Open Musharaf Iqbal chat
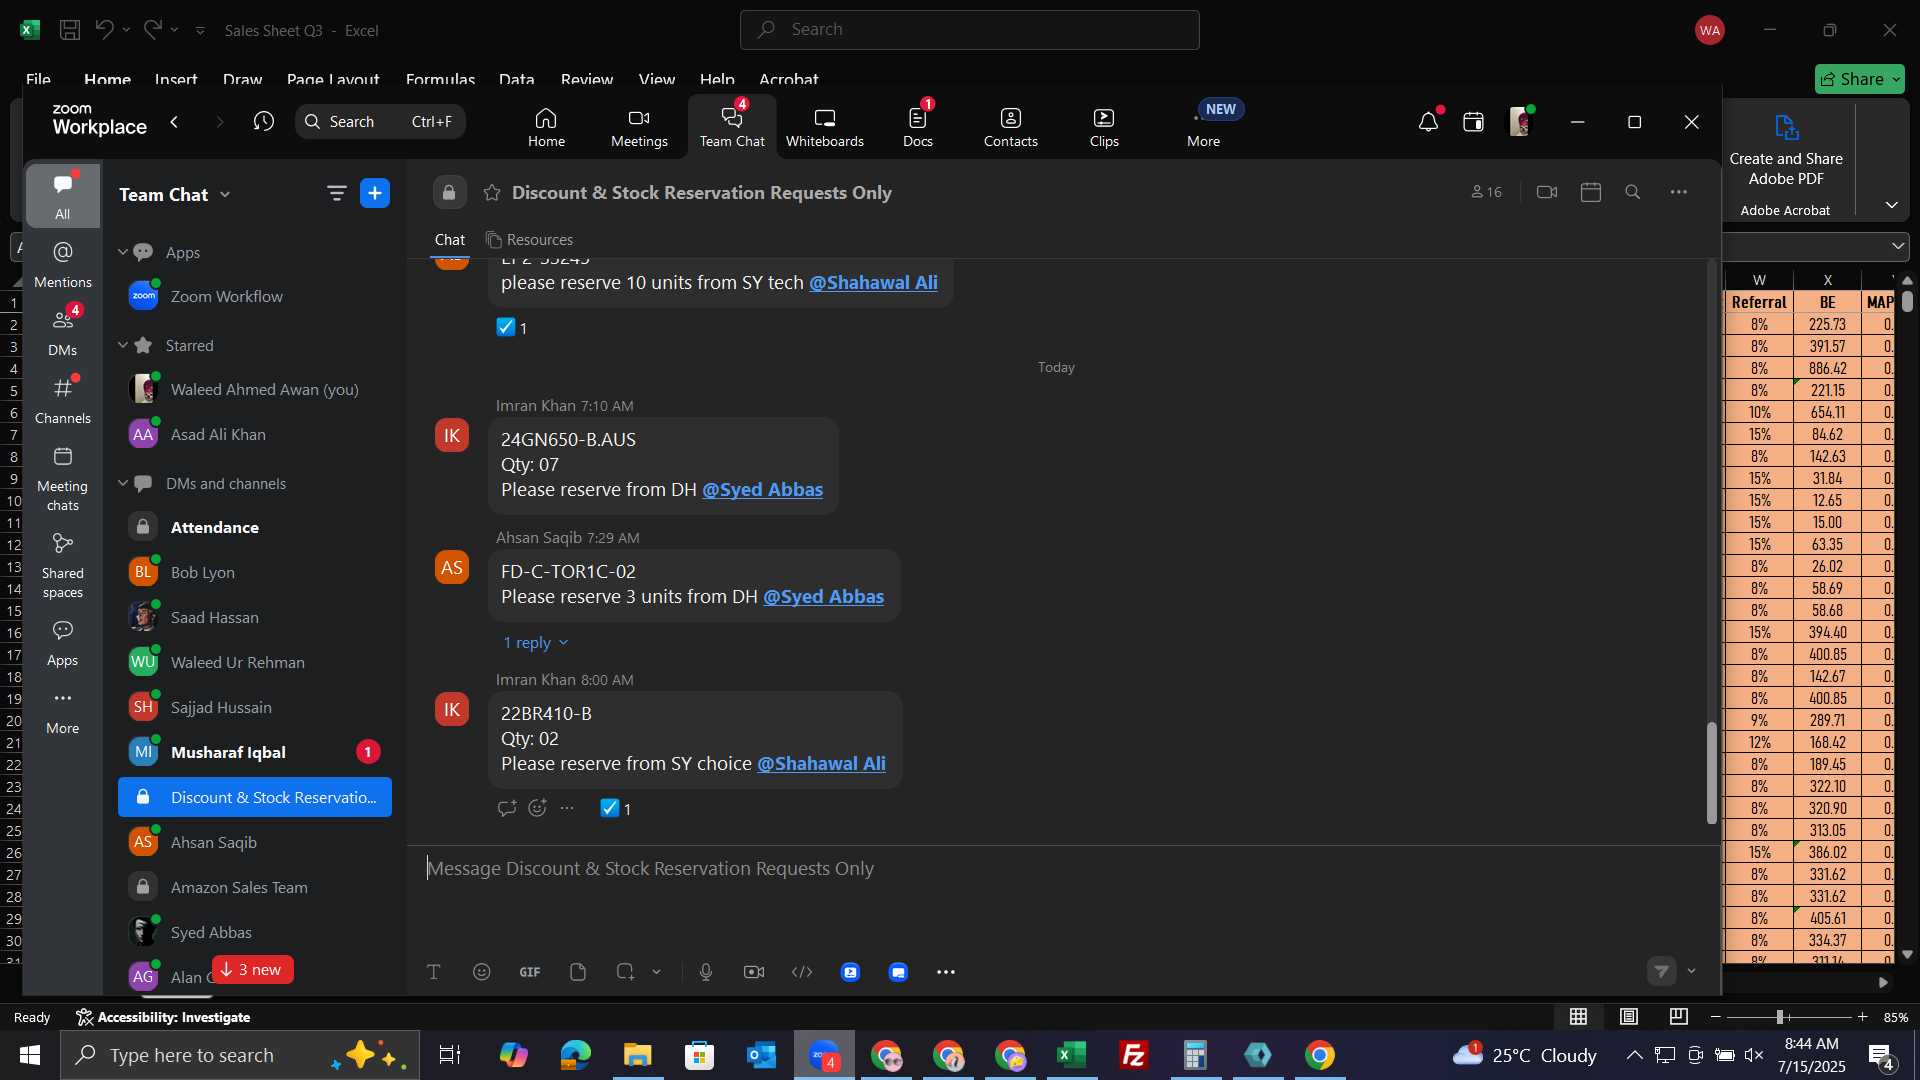Viewport: 1920px width, 1080px height. 255,752
